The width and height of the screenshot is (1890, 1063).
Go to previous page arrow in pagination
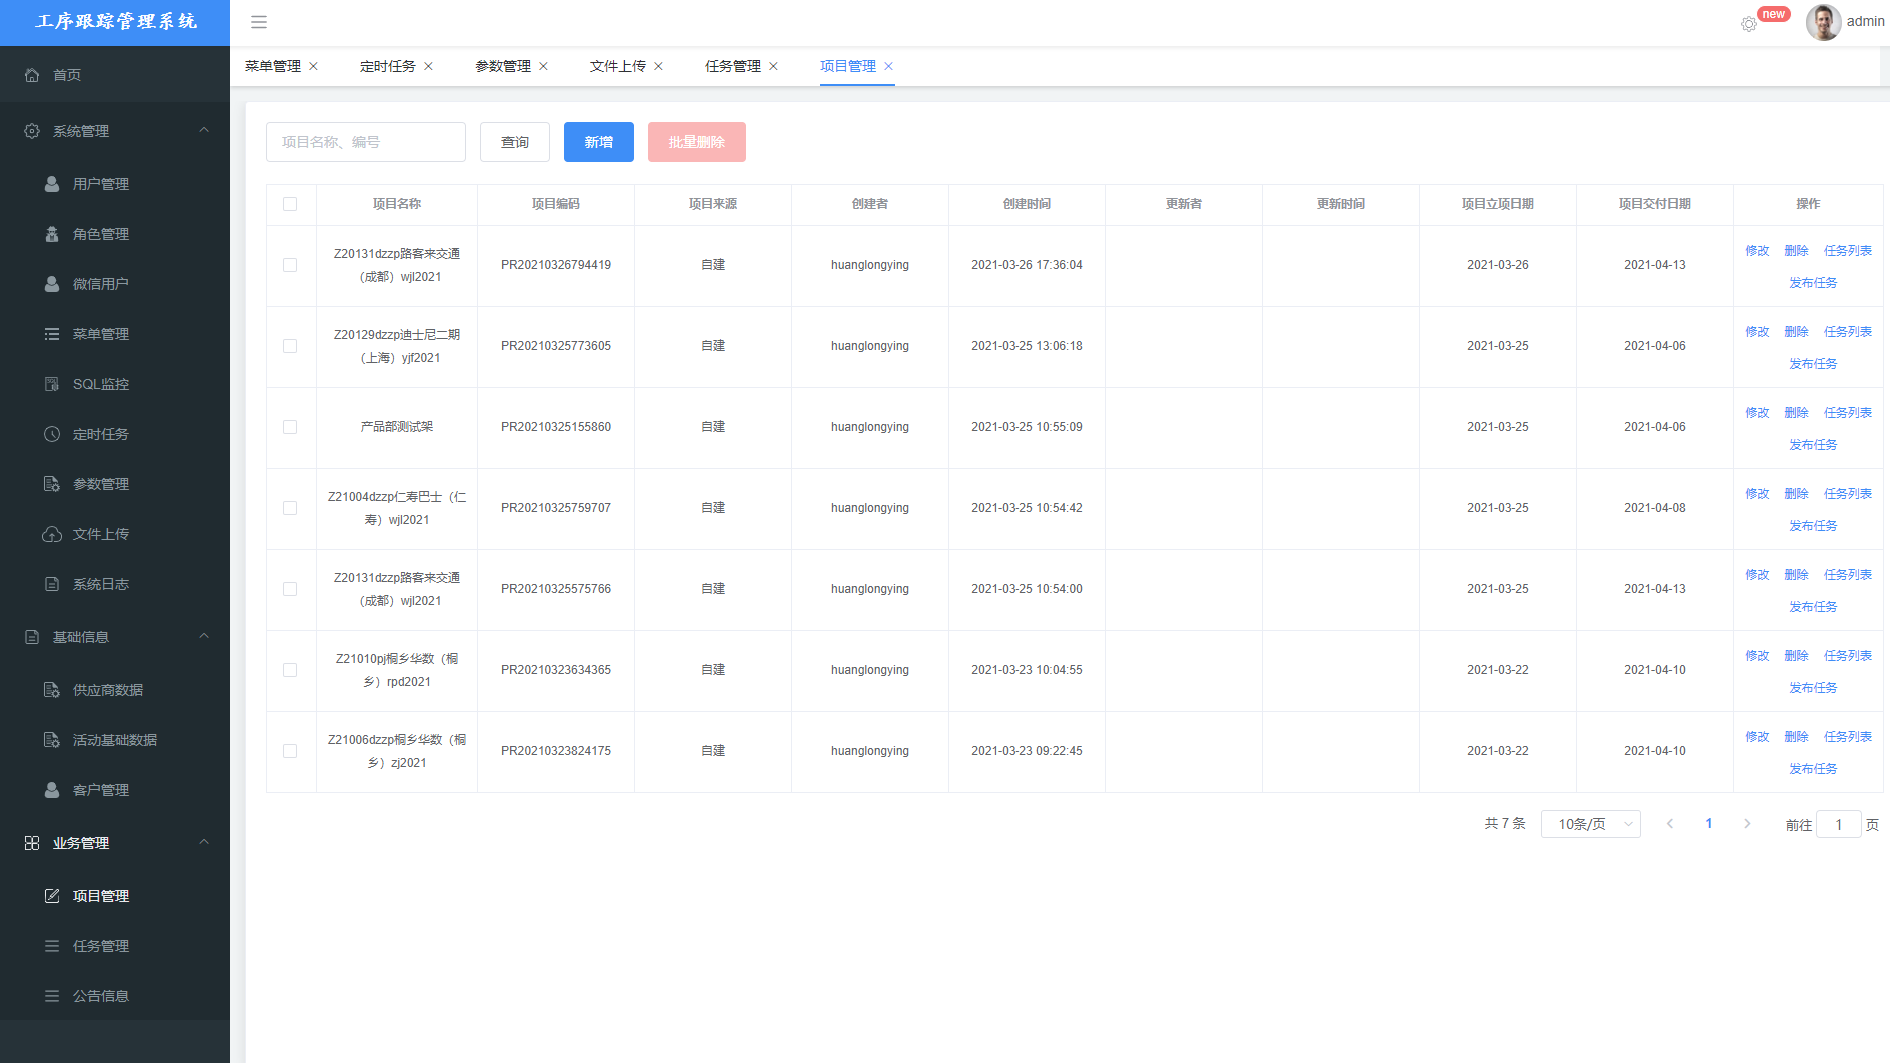(x=1670, y=824)
